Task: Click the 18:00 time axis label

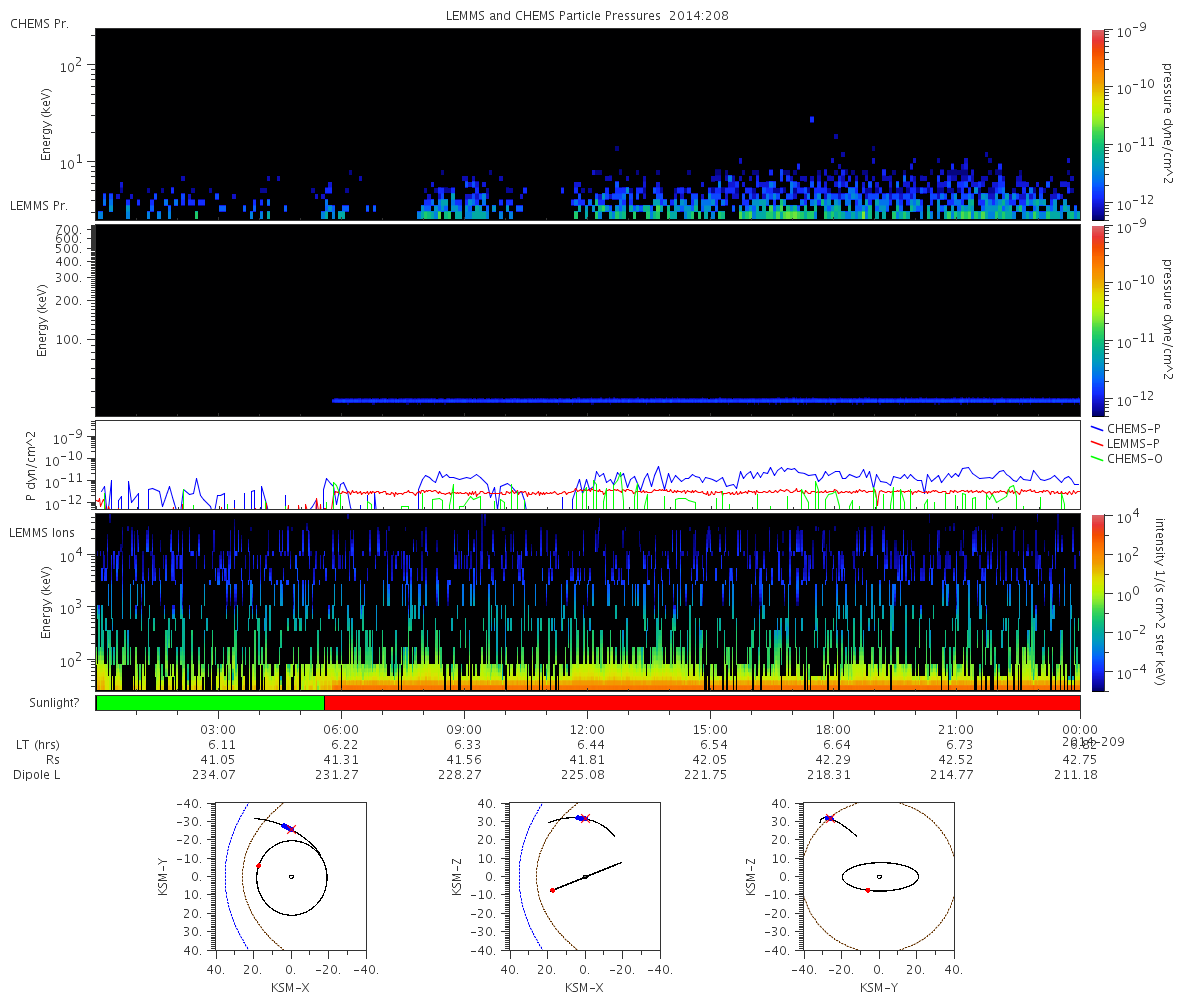Action: tap(833, 730)
